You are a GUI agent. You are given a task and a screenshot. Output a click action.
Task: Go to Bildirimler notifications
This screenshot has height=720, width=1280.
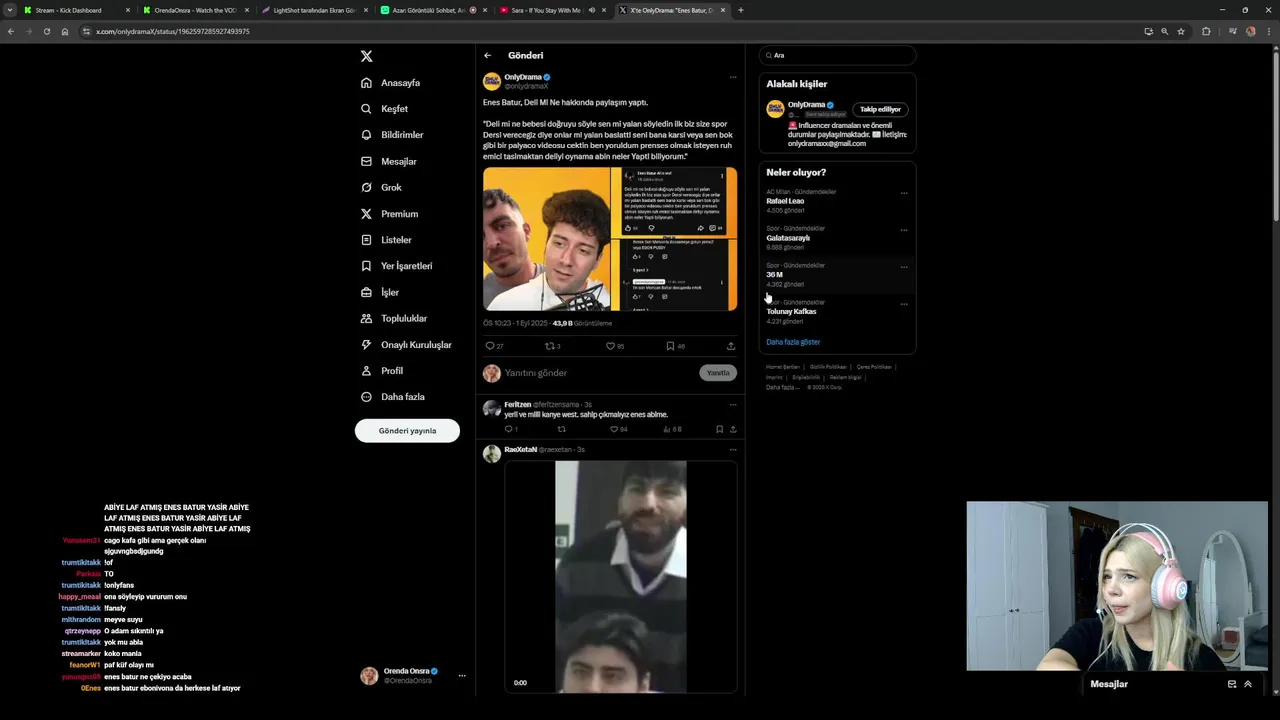pos(392,135)
